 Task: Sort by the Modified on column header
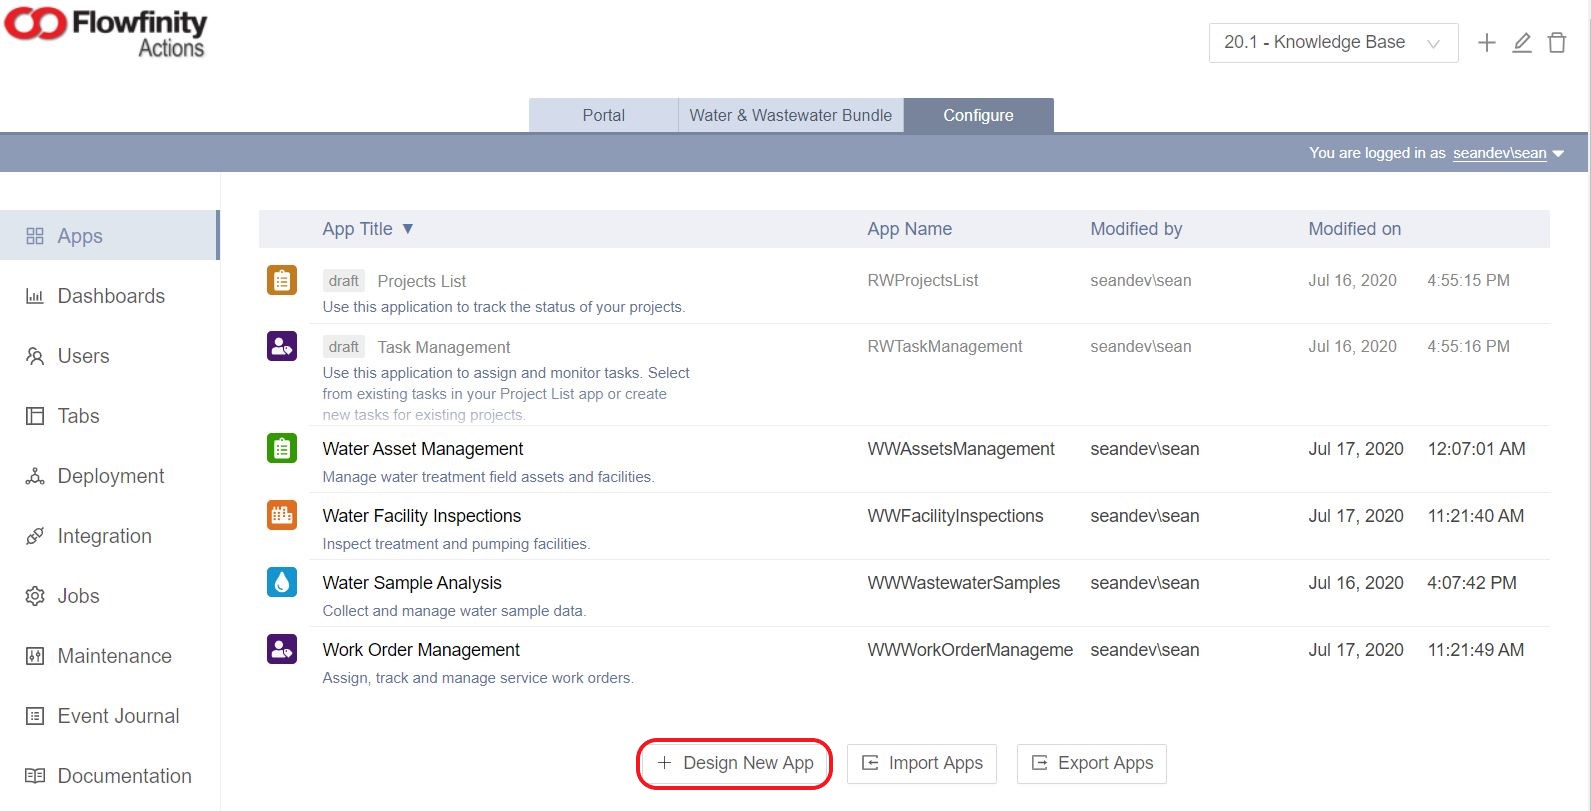pyautogui.click(x=1354, y=229)
